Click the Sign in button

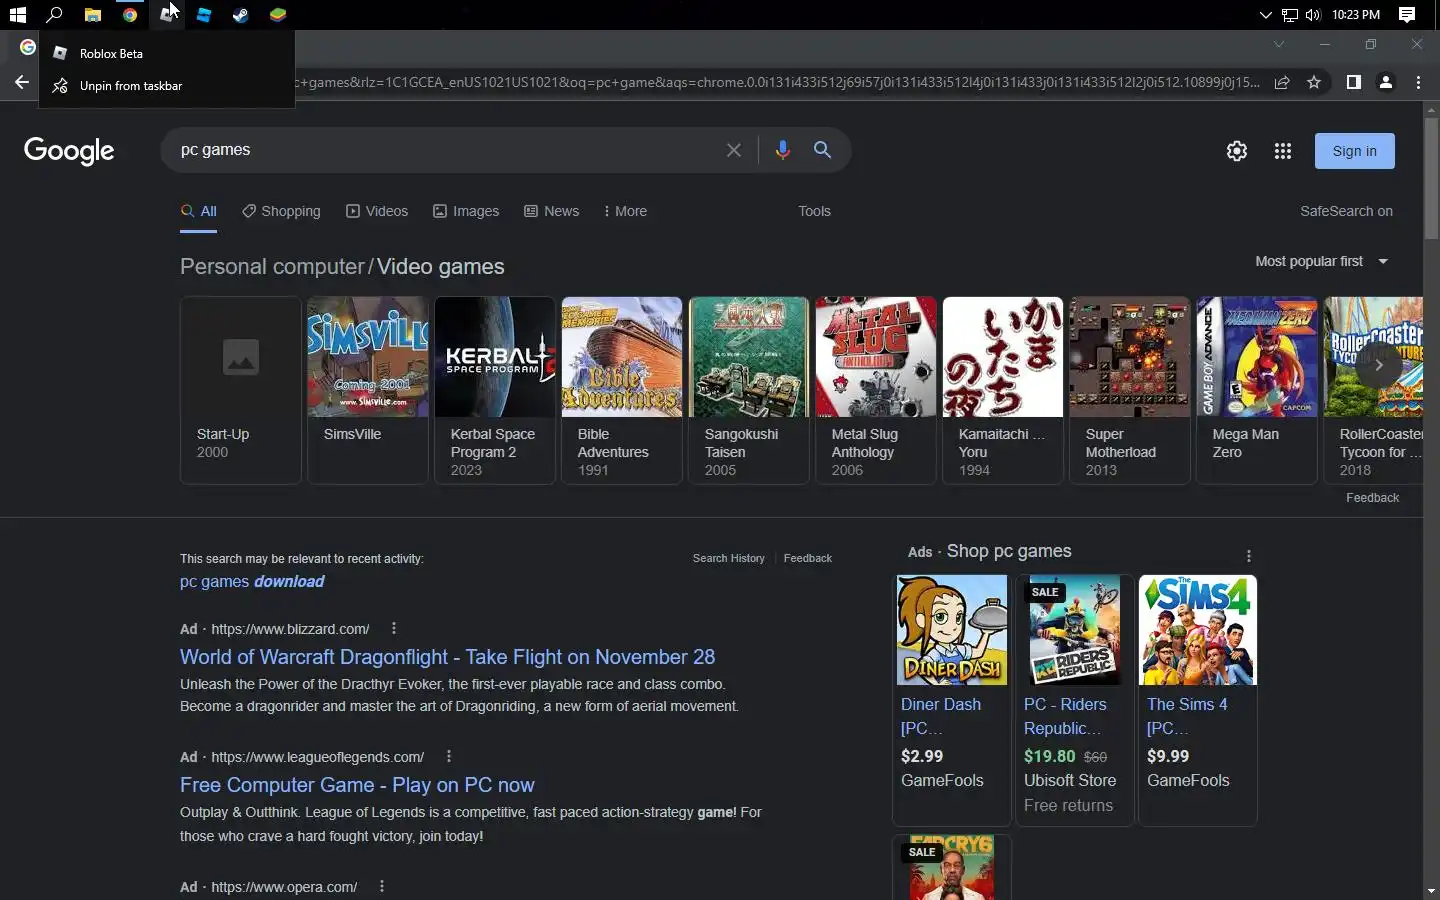click(1355, 151)
